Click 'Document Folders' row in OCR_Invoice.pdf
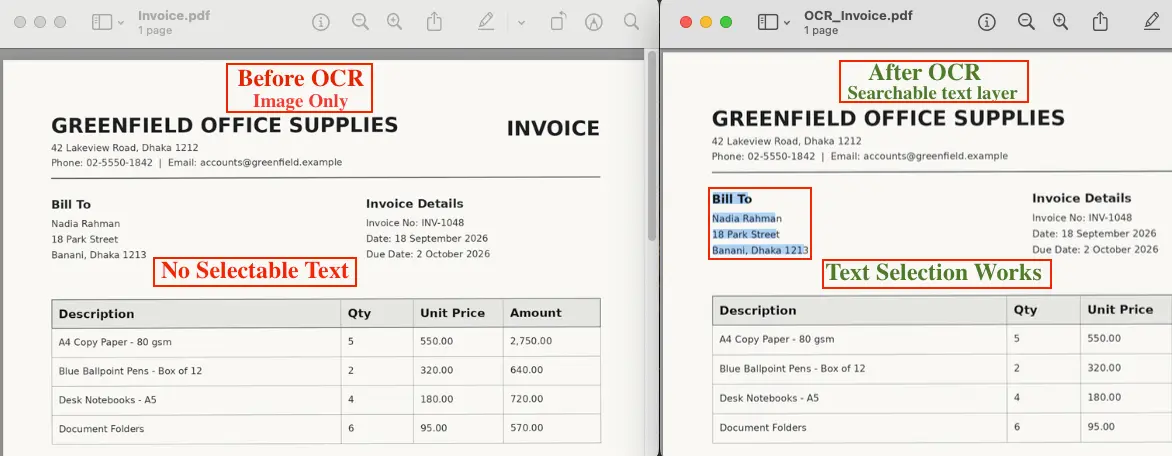 [x=763, y=428]
